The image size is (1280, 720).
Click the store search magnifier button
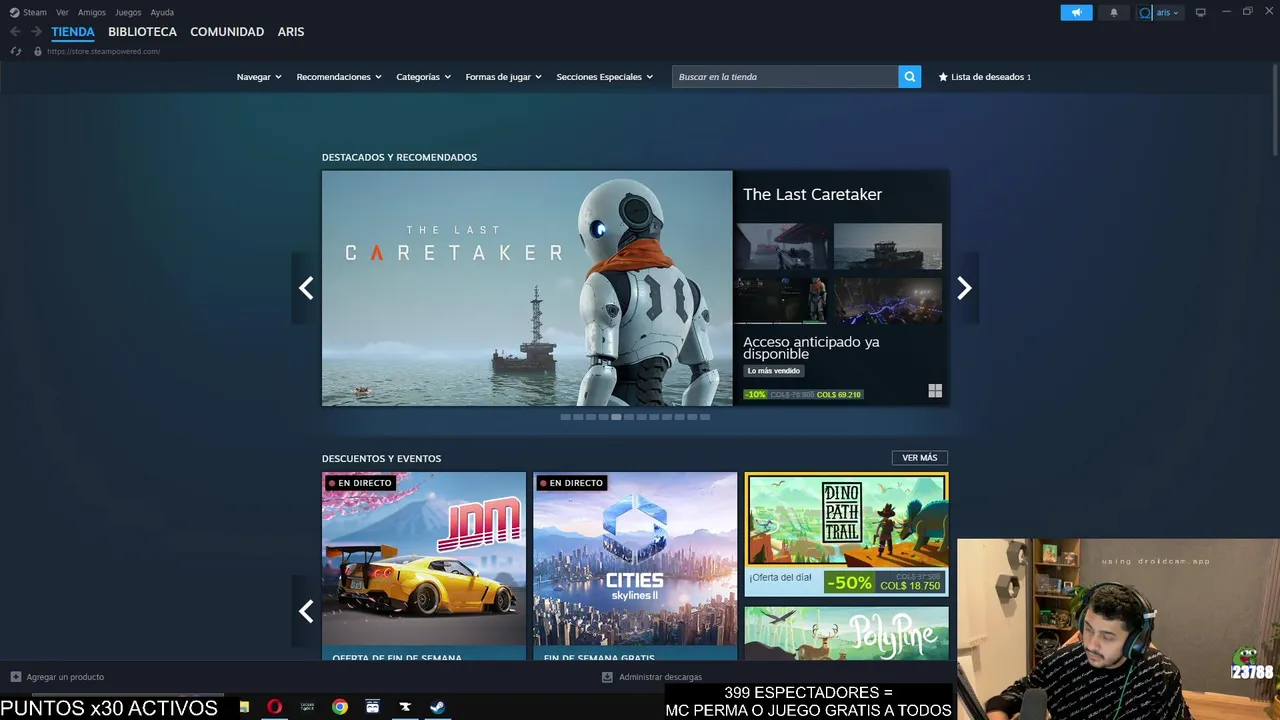click(x=909, y=77)
